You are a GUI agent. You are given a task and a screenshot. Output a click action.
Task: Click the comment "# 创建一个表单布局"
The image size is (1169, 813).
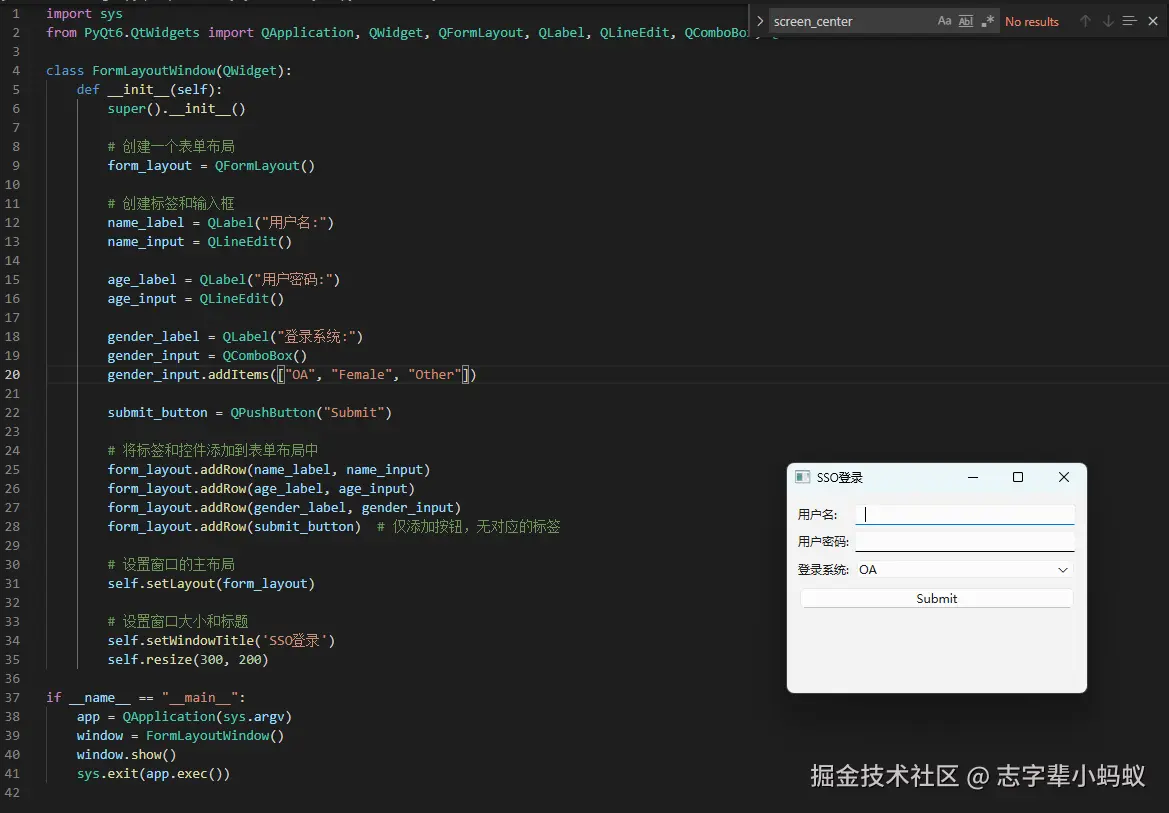click(171, 146)
